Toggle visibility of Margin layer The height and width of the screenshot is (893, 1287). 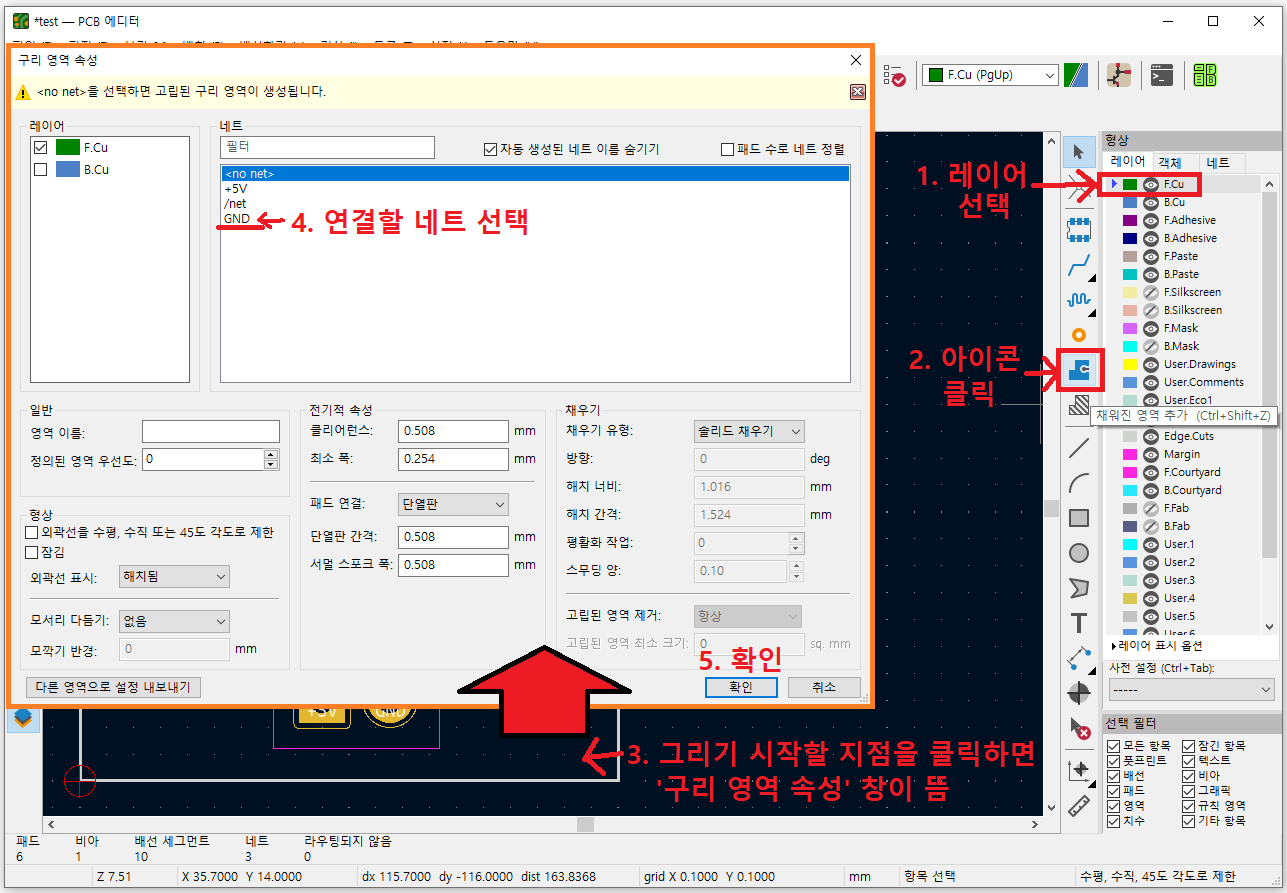pos(1151,454)
